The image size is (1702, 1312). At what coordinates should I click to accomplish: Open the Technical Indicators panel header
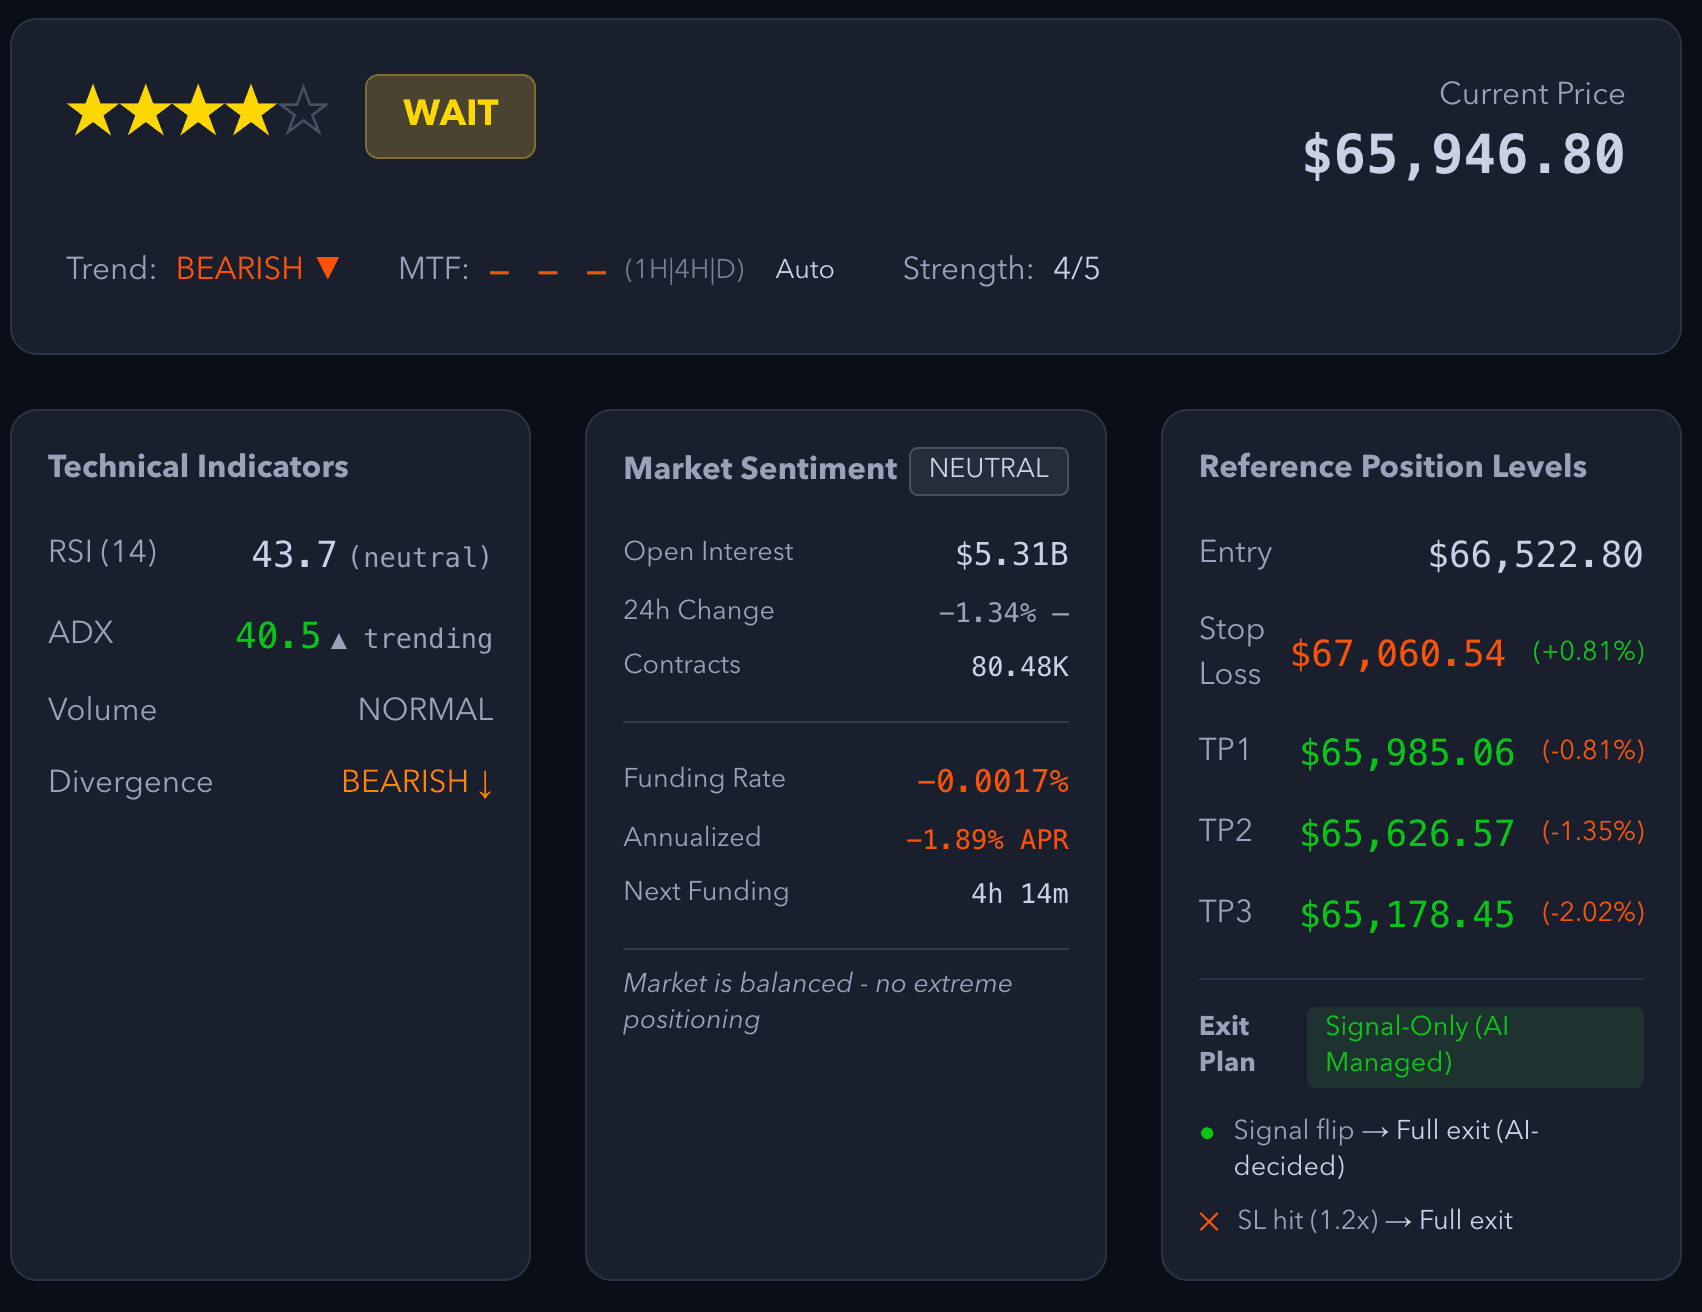tap(198, 466)
